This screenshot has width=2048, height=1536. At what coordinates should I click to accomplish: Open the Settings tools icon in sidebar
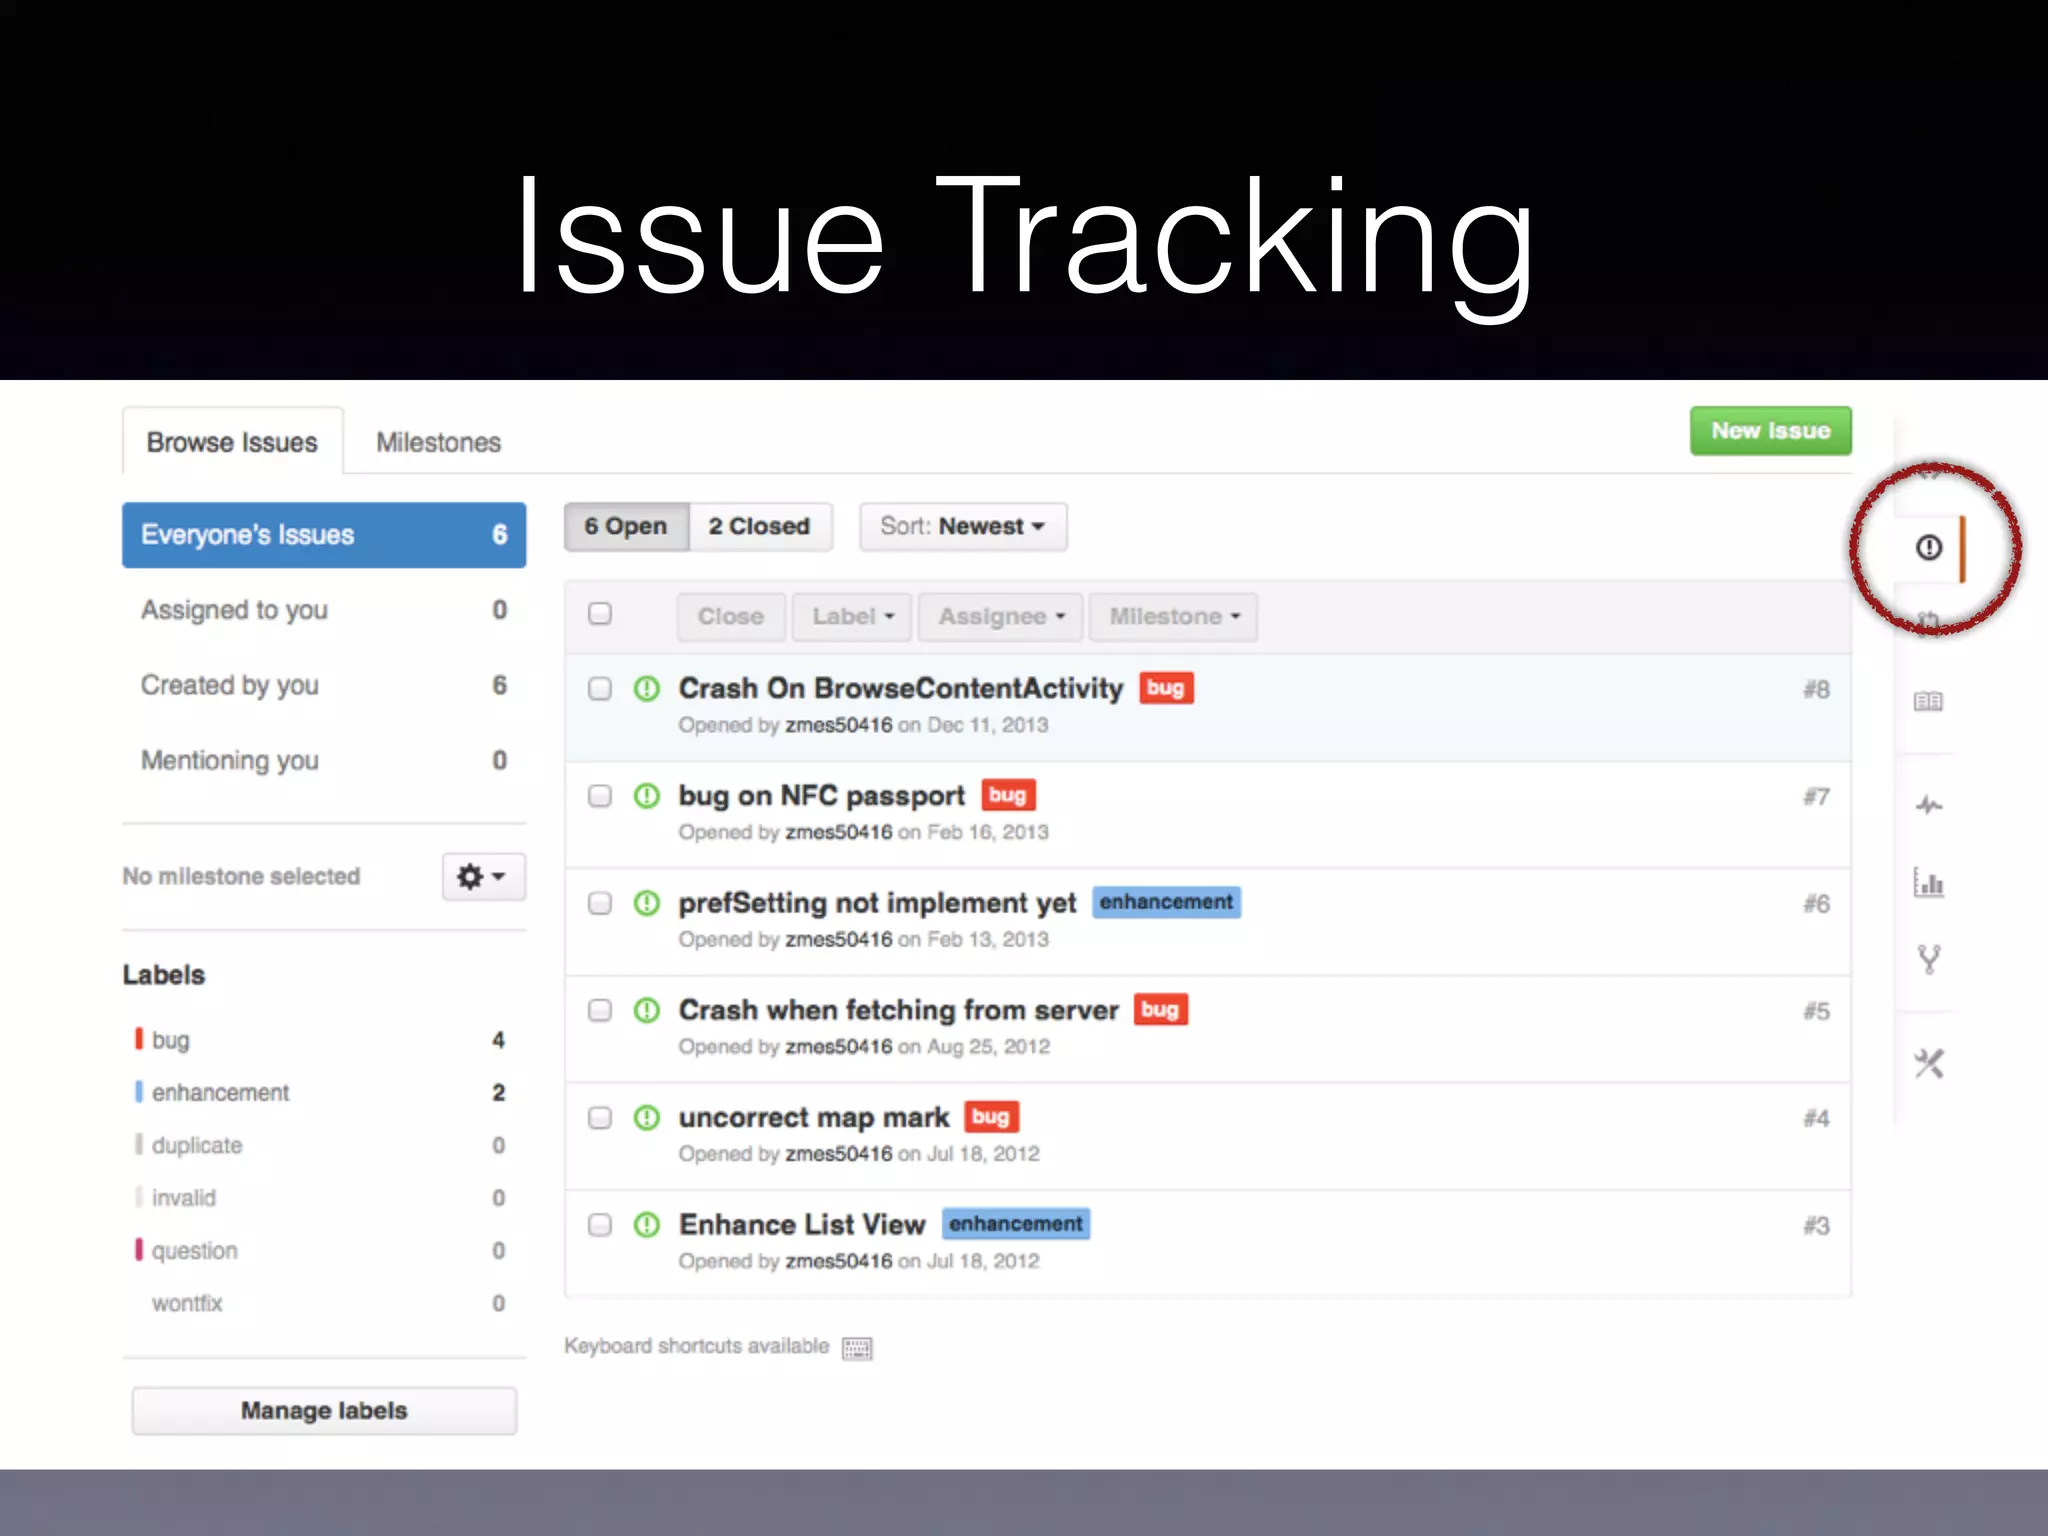[1929, 1063]
